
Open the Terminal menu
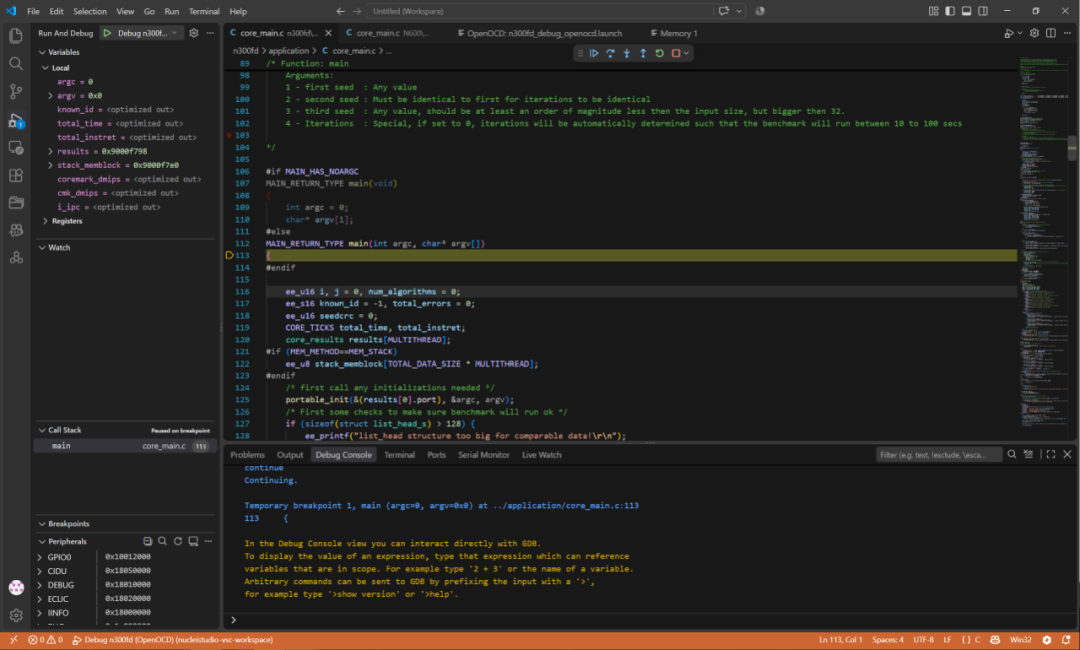[204, 11]
